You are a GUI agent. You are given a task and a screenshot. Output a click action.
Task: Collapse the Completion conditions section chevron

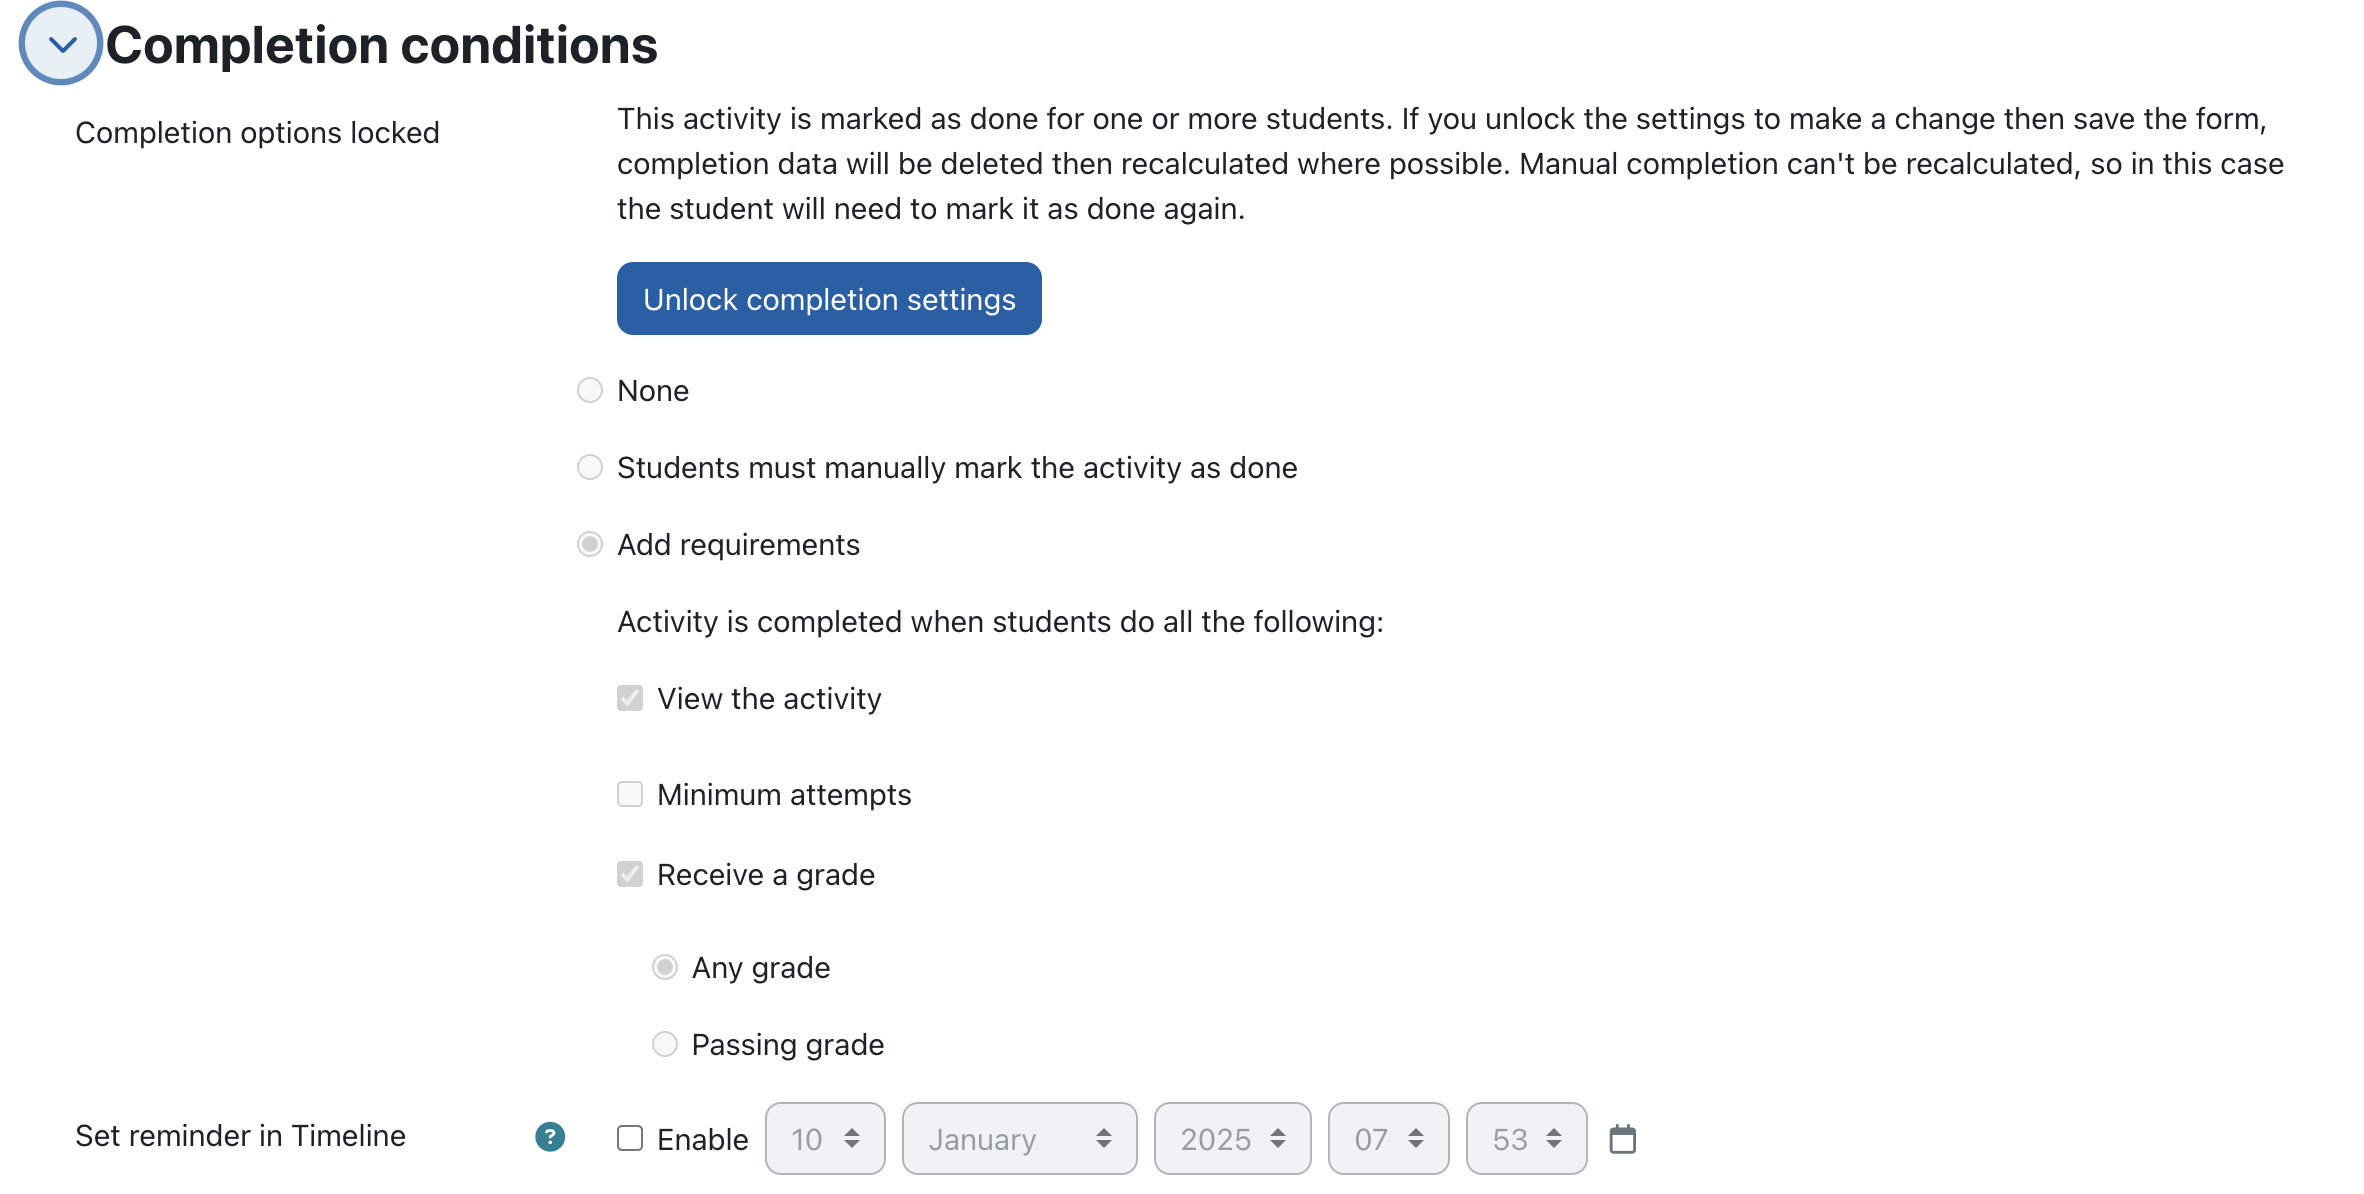coord(61,44)
